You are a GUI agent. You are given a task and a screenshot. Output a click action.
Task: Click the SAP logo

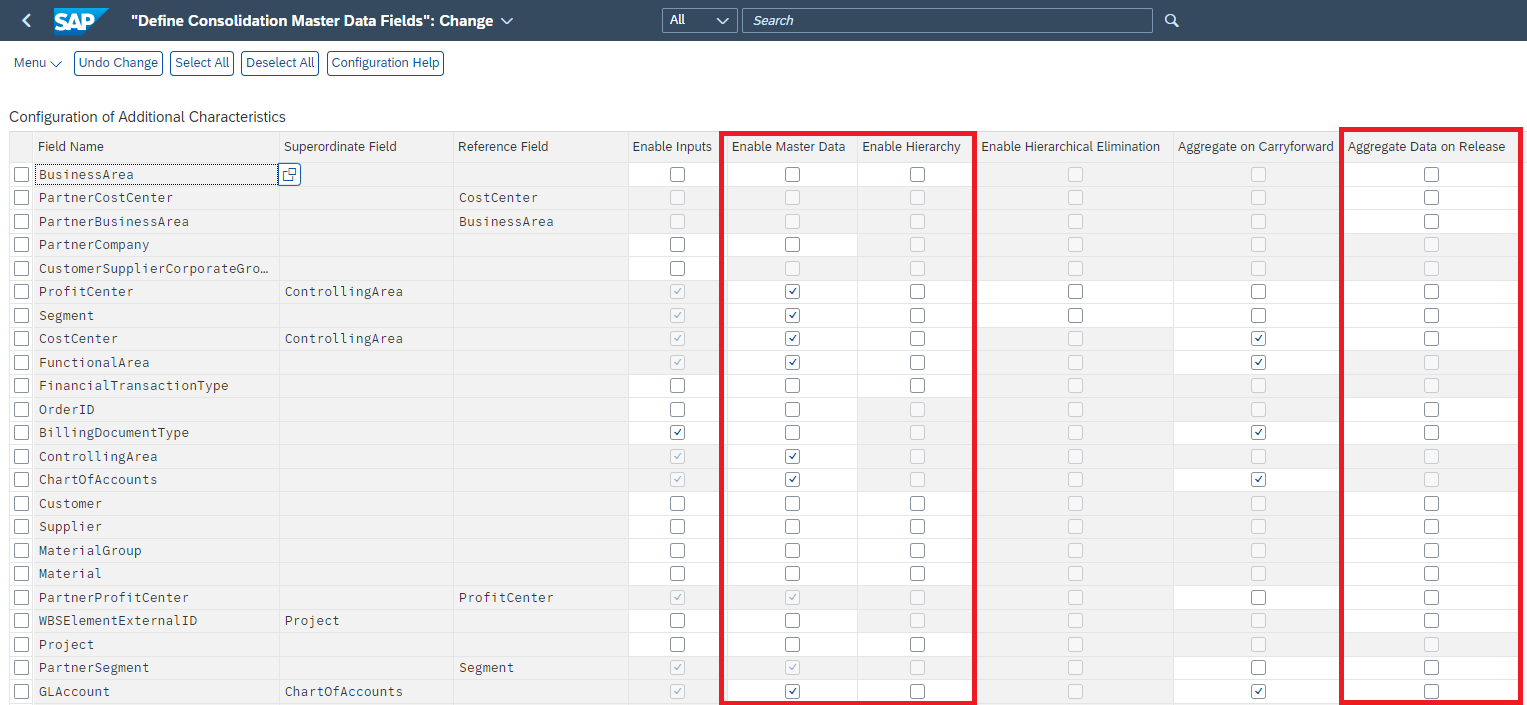pyautogui.click(x=80, y=20)
